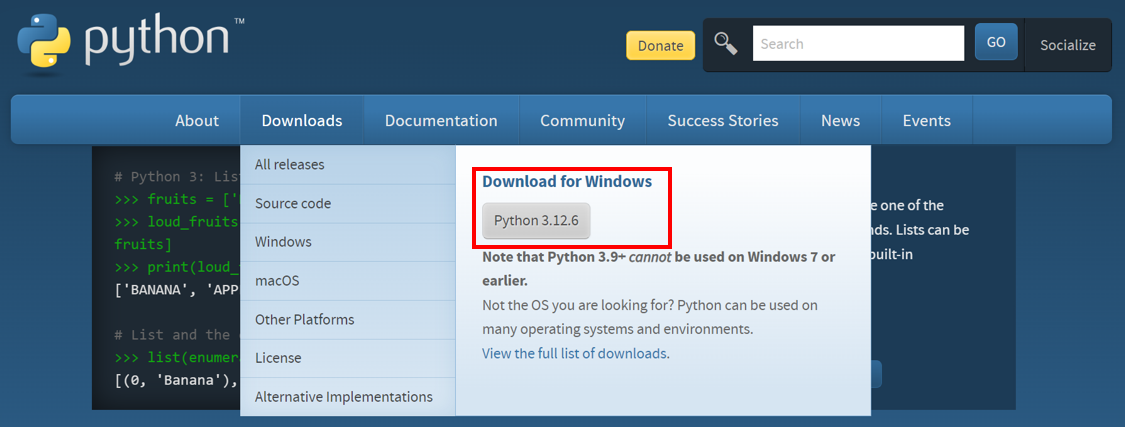The height and width of the screenshot is (427, 1125).
Task: Expand the Community menu
Action: 582,121
